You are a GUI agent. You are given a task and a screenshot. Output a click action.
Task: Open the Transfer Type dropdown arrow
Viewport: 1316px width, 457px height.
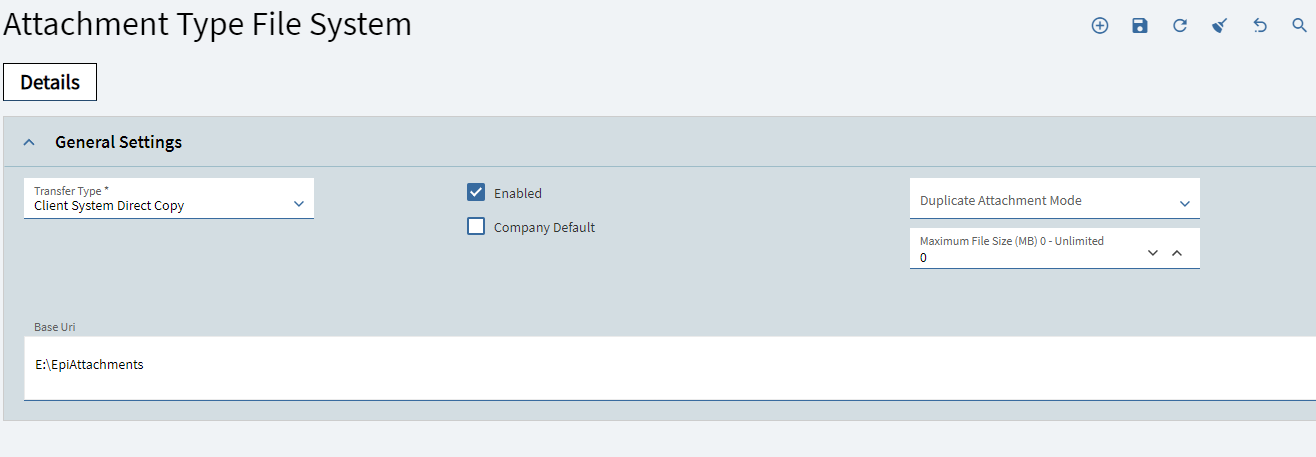(299, 204)
